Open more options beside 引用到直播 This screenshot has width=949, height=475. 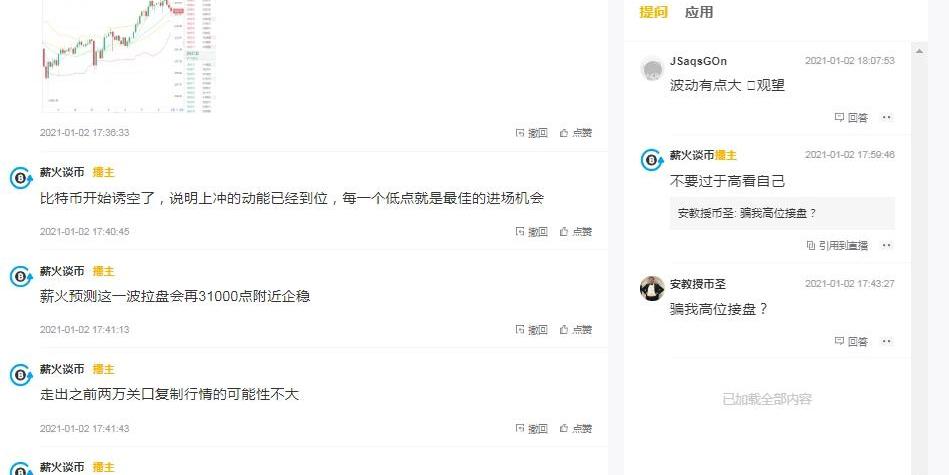click(x=886, y=246)
